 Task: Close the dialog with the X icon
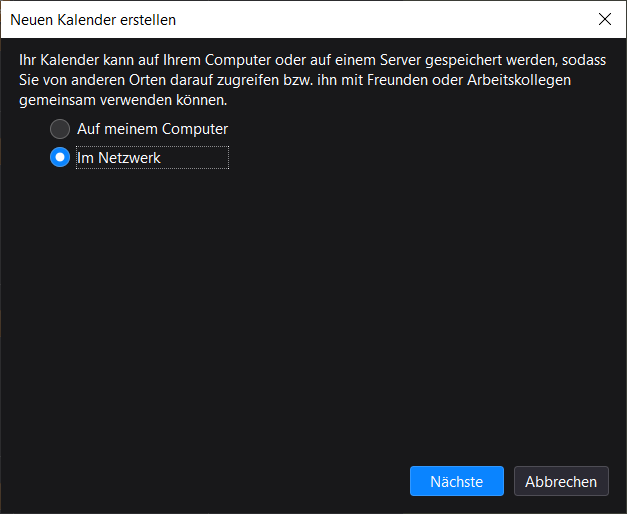point(604,19)
